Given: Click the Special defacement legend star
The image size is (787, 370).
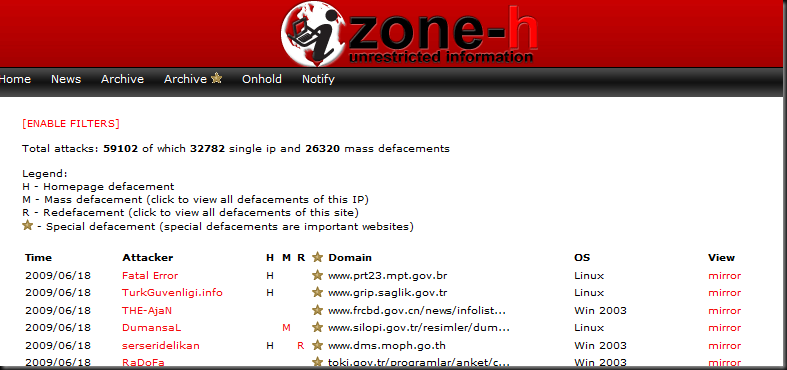Looking at the screenshot, I should pos(28,225).
